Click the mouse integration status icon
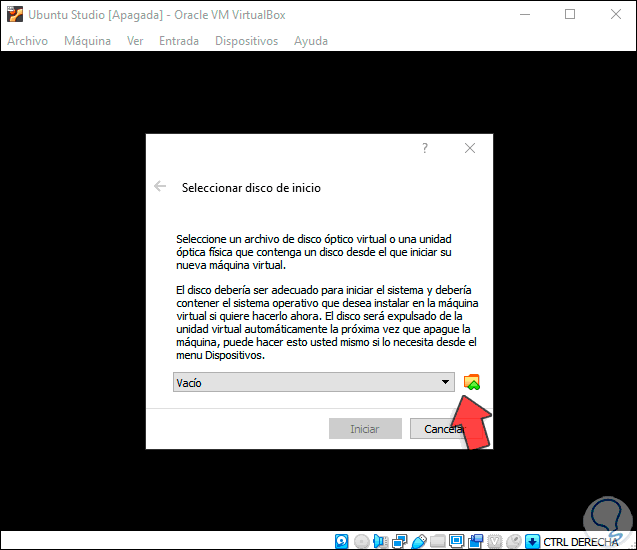This screenshot has height=550, width=637. tap(514, 541)
